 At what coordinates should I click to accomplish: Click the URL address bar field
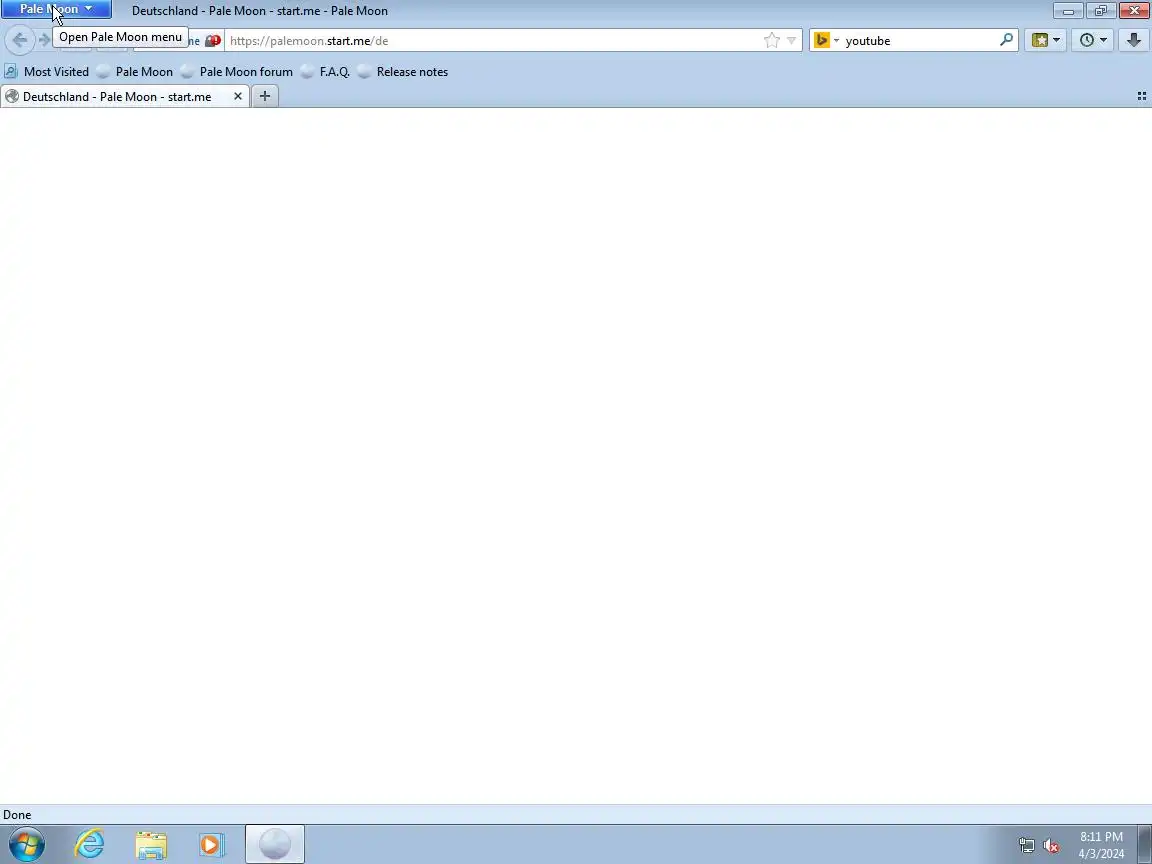(494, 40)
